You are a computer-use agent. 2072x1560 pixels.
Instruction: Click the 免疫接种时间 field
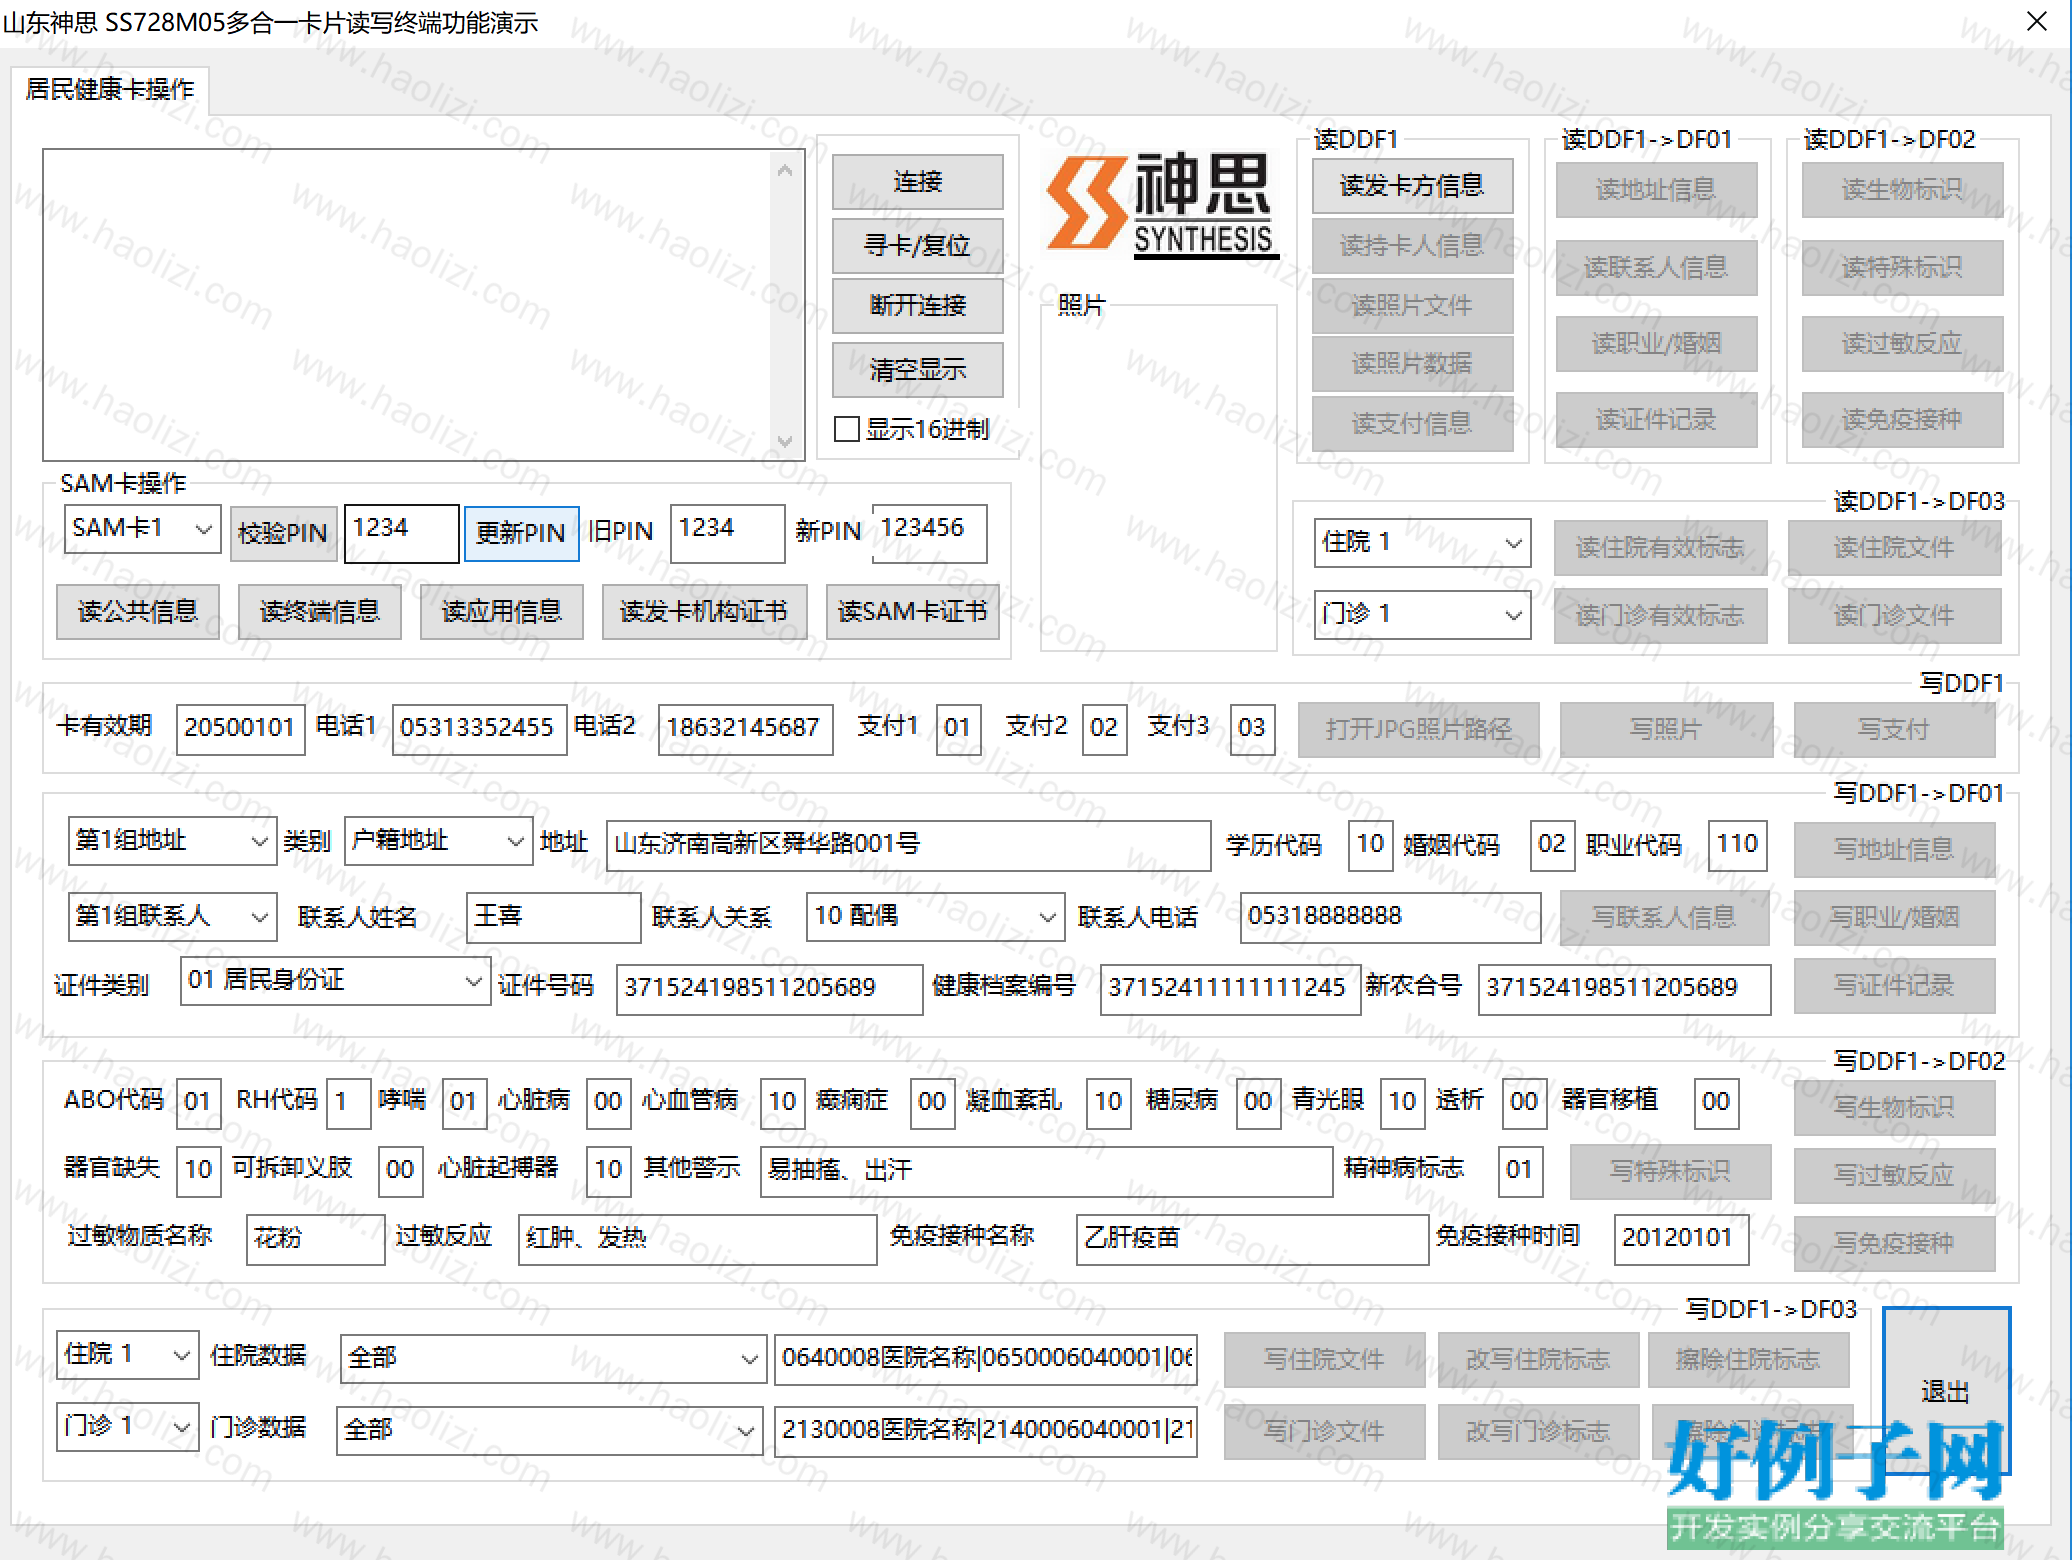pyautogui.click(x=1681, y=1240)
